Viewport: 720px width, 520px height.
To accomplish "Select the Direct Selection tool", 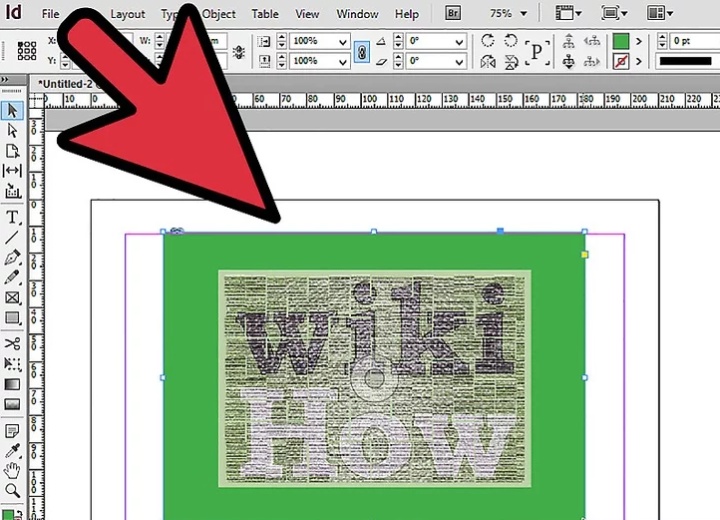I will tap(12, 130).
